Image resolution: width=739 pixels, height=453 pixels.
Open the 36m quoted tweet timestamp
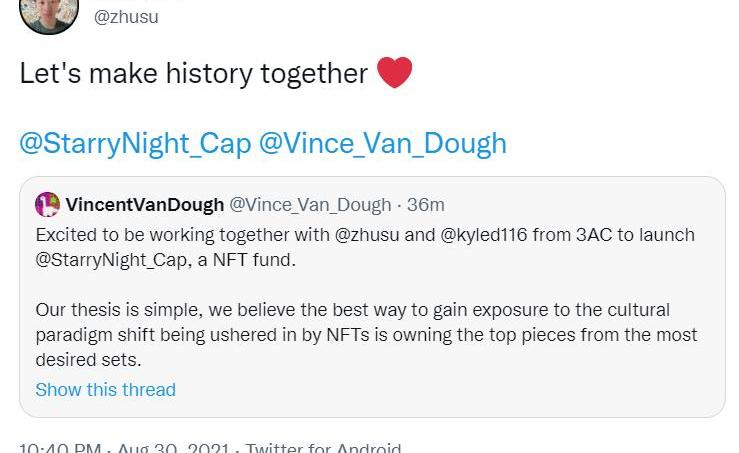[425, 205]
